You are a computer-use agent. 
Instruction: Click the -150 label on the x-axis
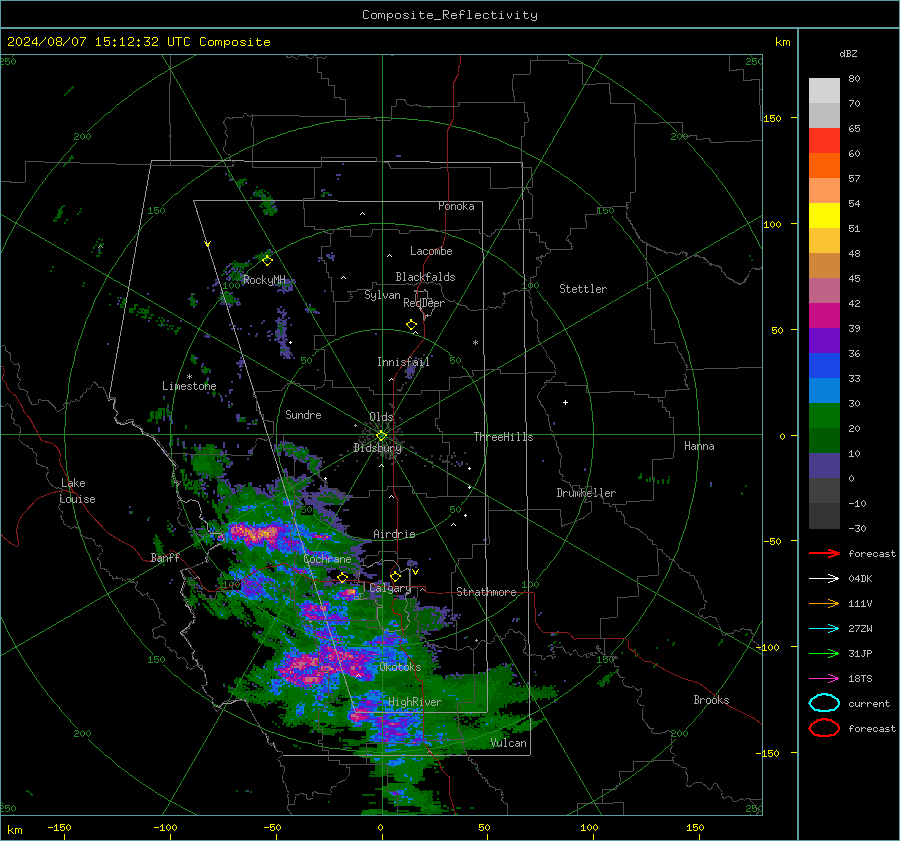pyautogui.click(x=59, y=827)
